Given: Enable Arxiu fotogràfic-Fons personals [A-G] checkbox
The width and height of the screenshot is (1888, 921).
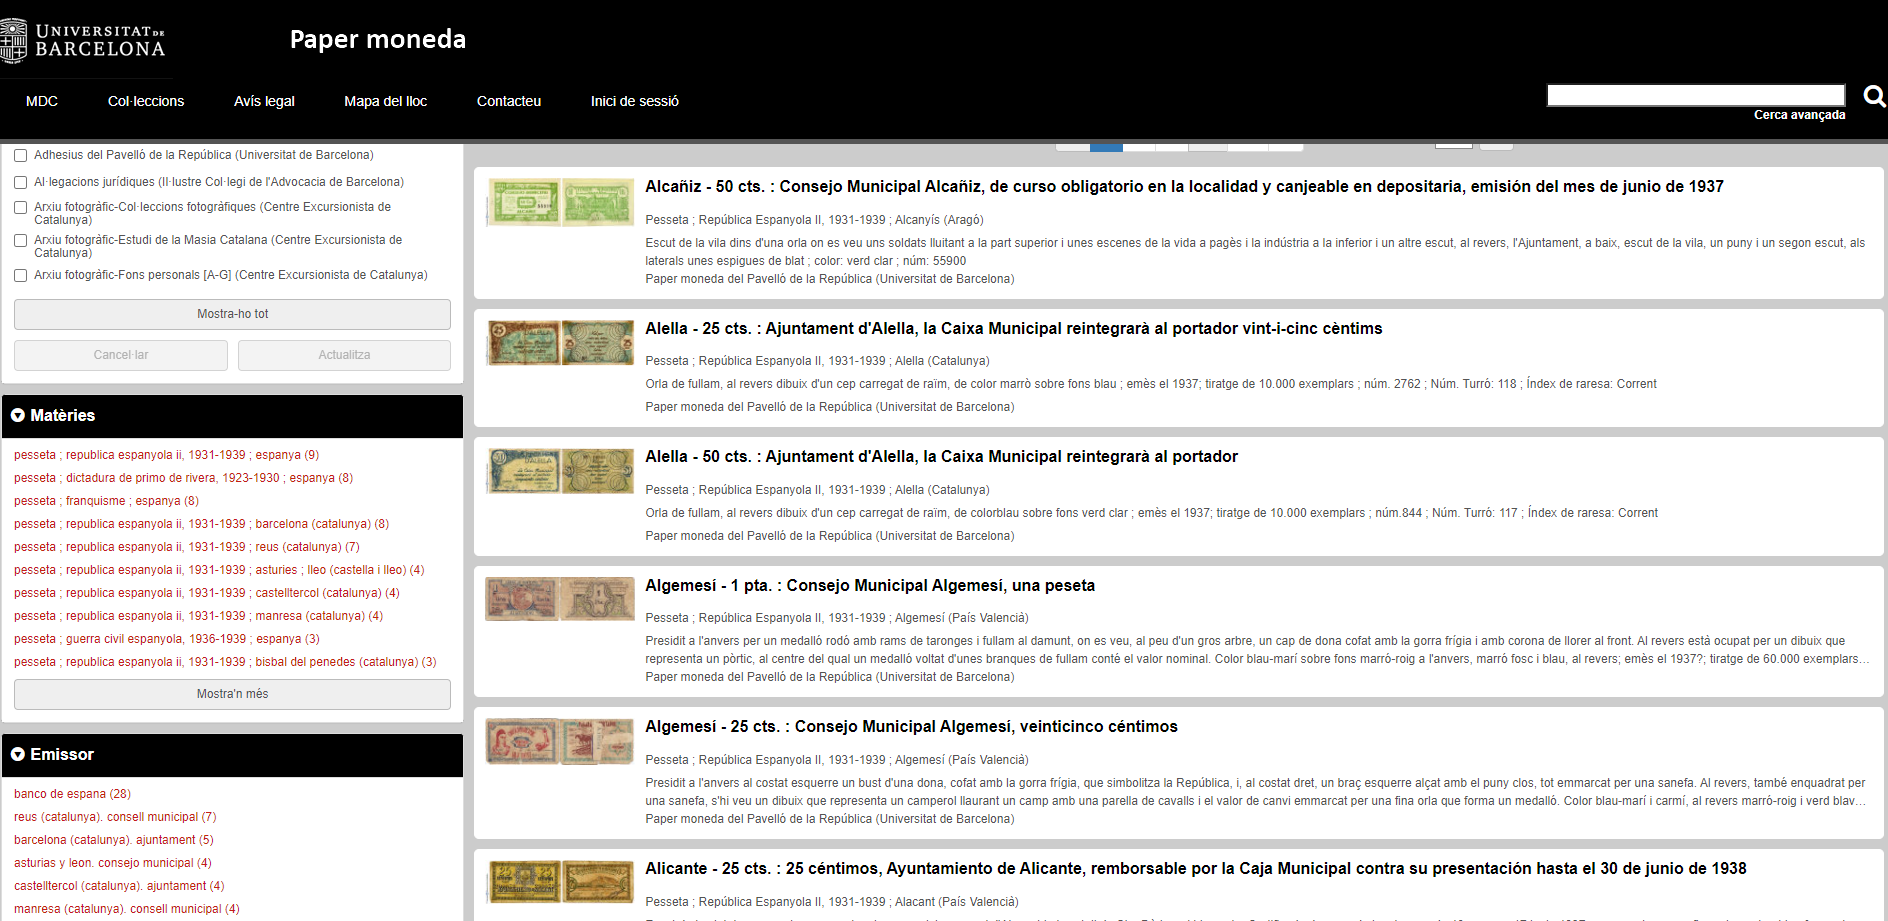Looking at the screenshot, I should [20, 276].
